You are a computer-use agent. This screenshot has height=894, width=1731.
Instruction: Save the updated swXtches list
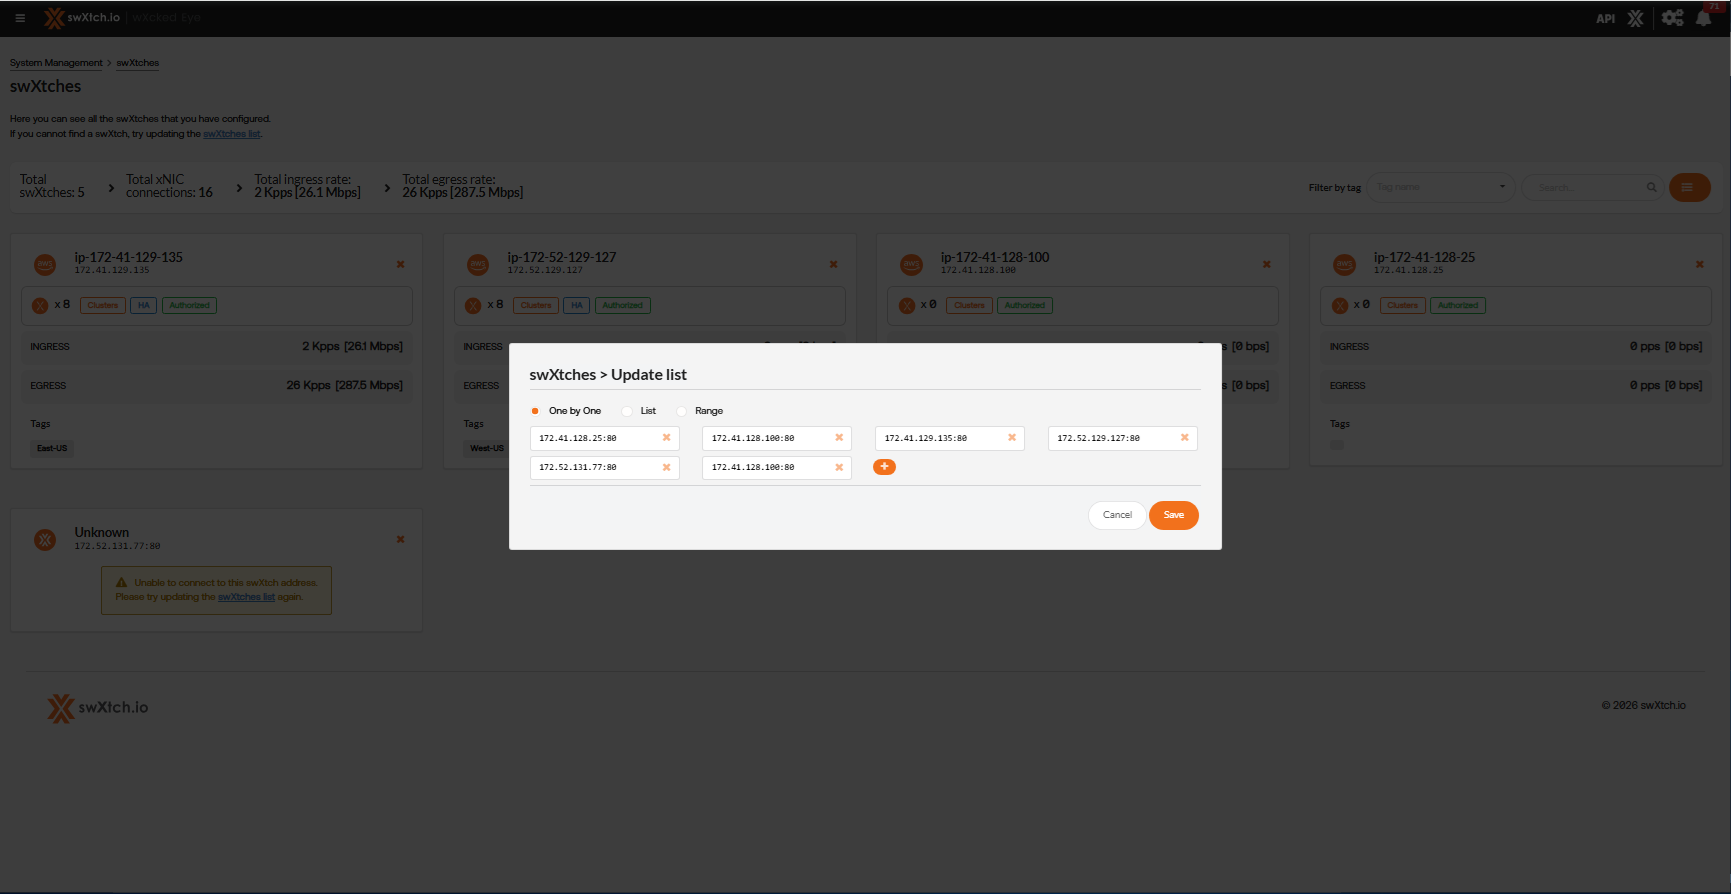point(1173,515)
